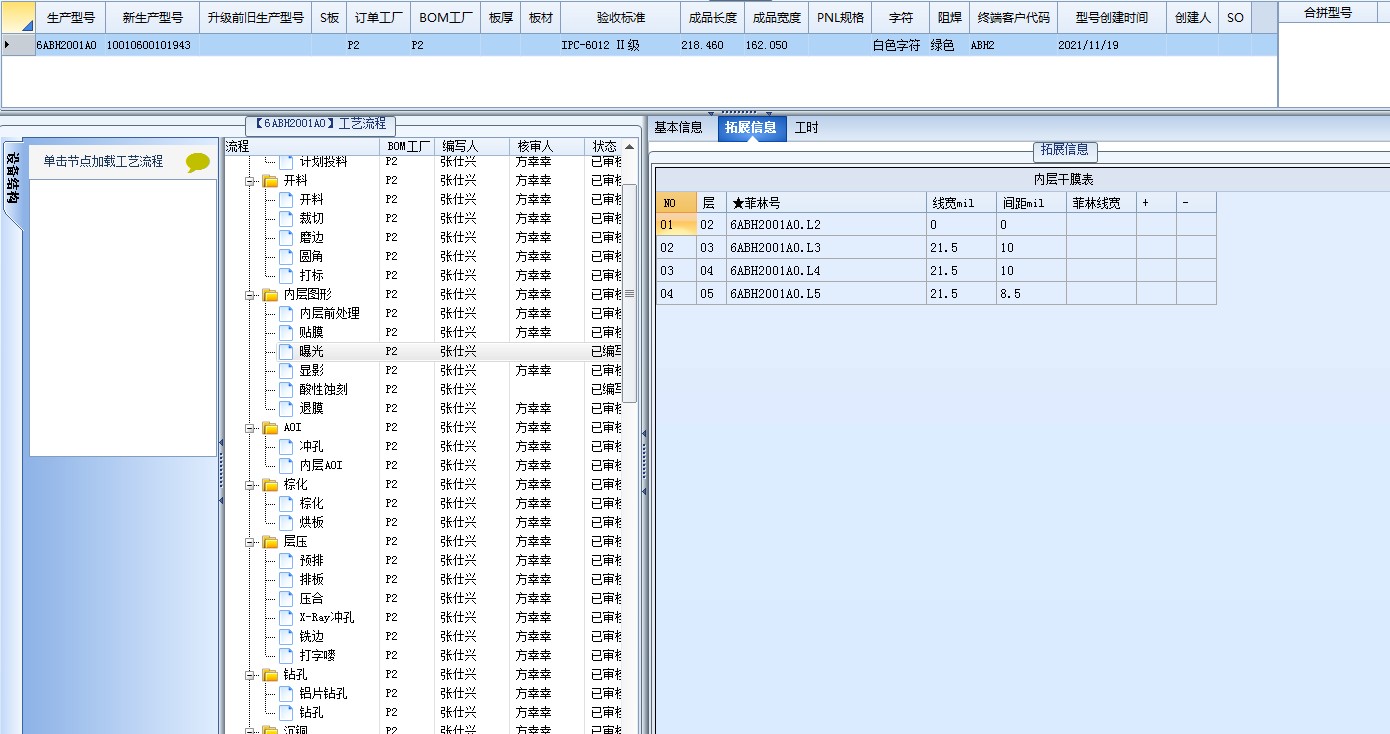Click the - column header in 内层干膜表

(x=1196, y=203)
